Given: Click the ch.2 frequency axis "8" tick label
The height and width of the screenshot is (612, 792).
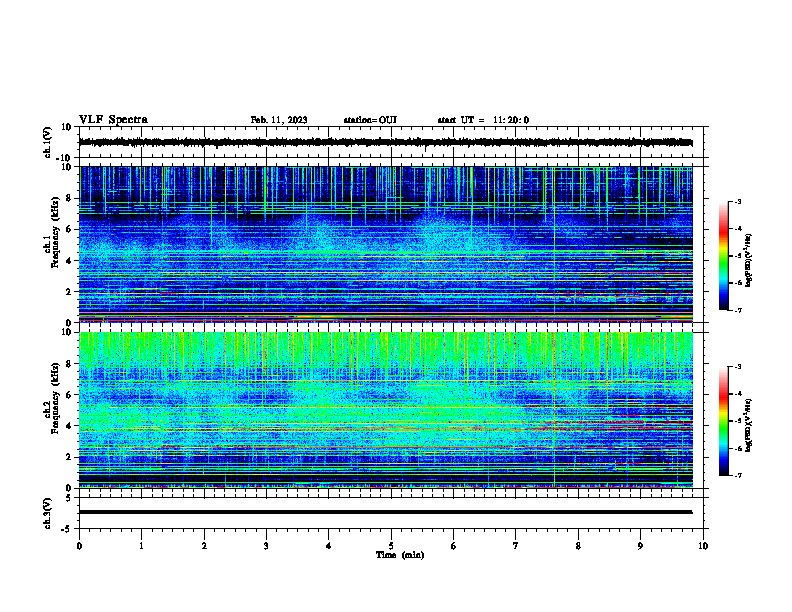Looking at the screenshot, I should pyautogui.click(x=69, y=364).
